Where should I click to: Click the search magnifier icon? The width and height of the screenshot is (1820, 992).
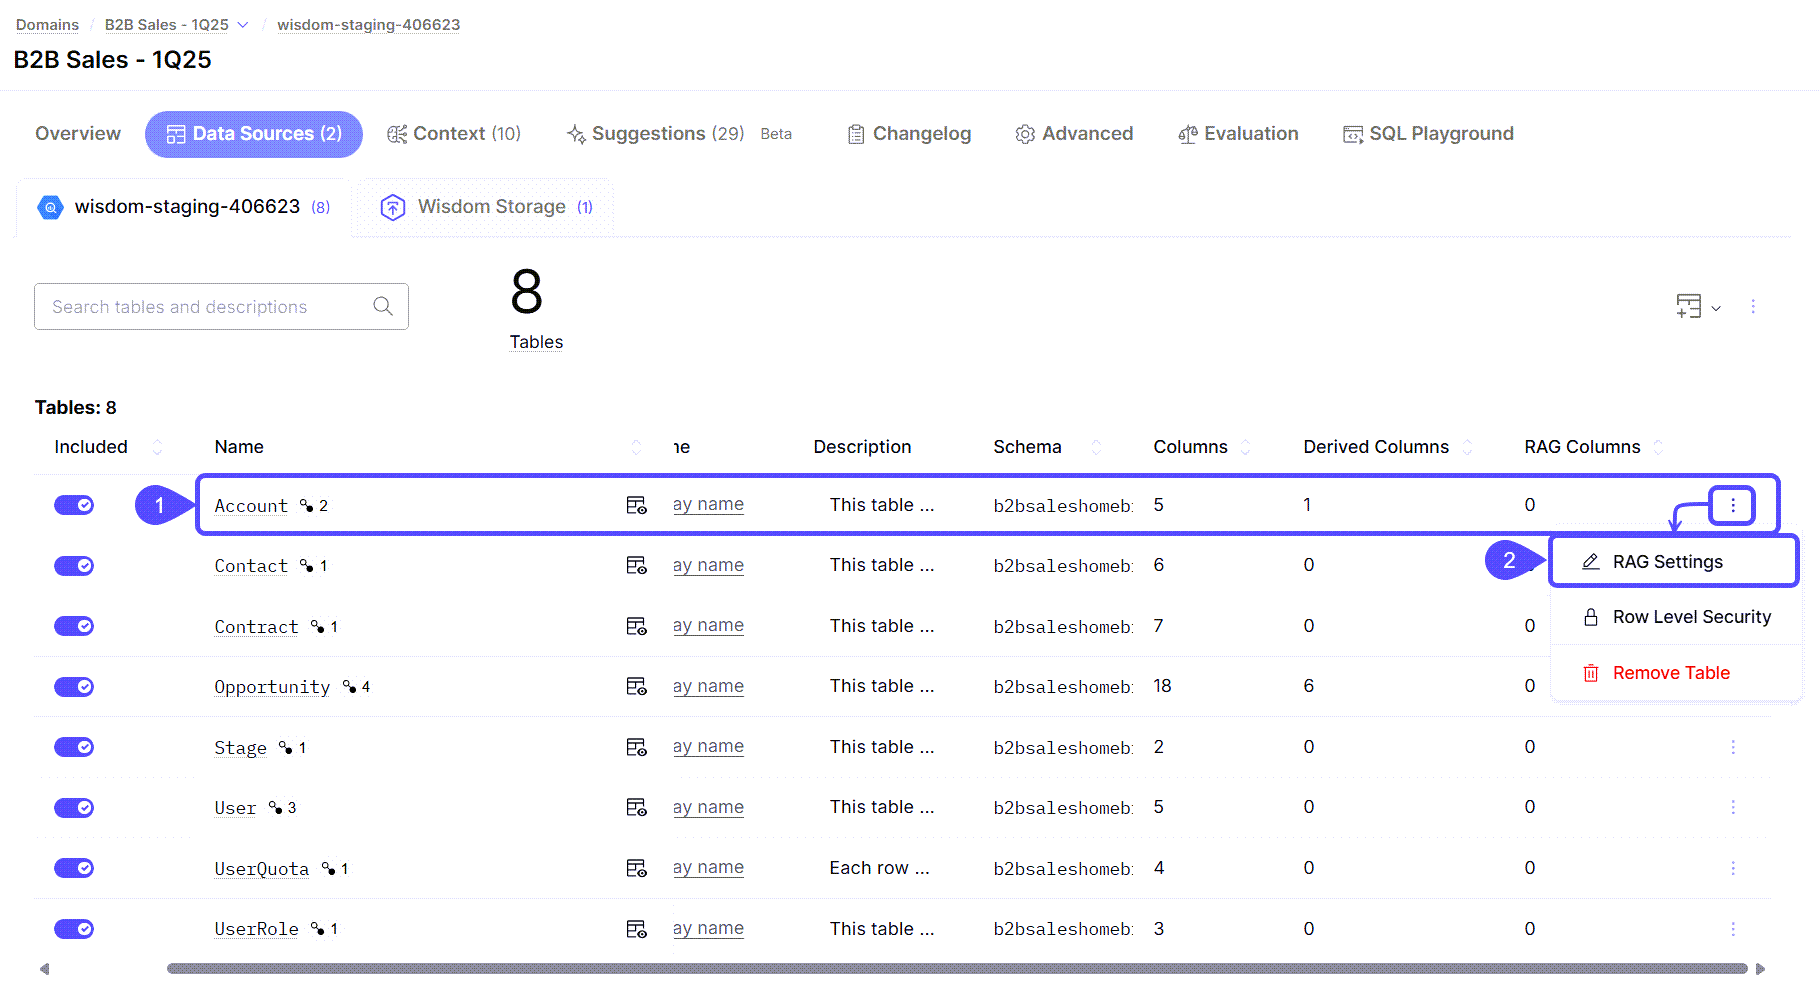(383, 306)
